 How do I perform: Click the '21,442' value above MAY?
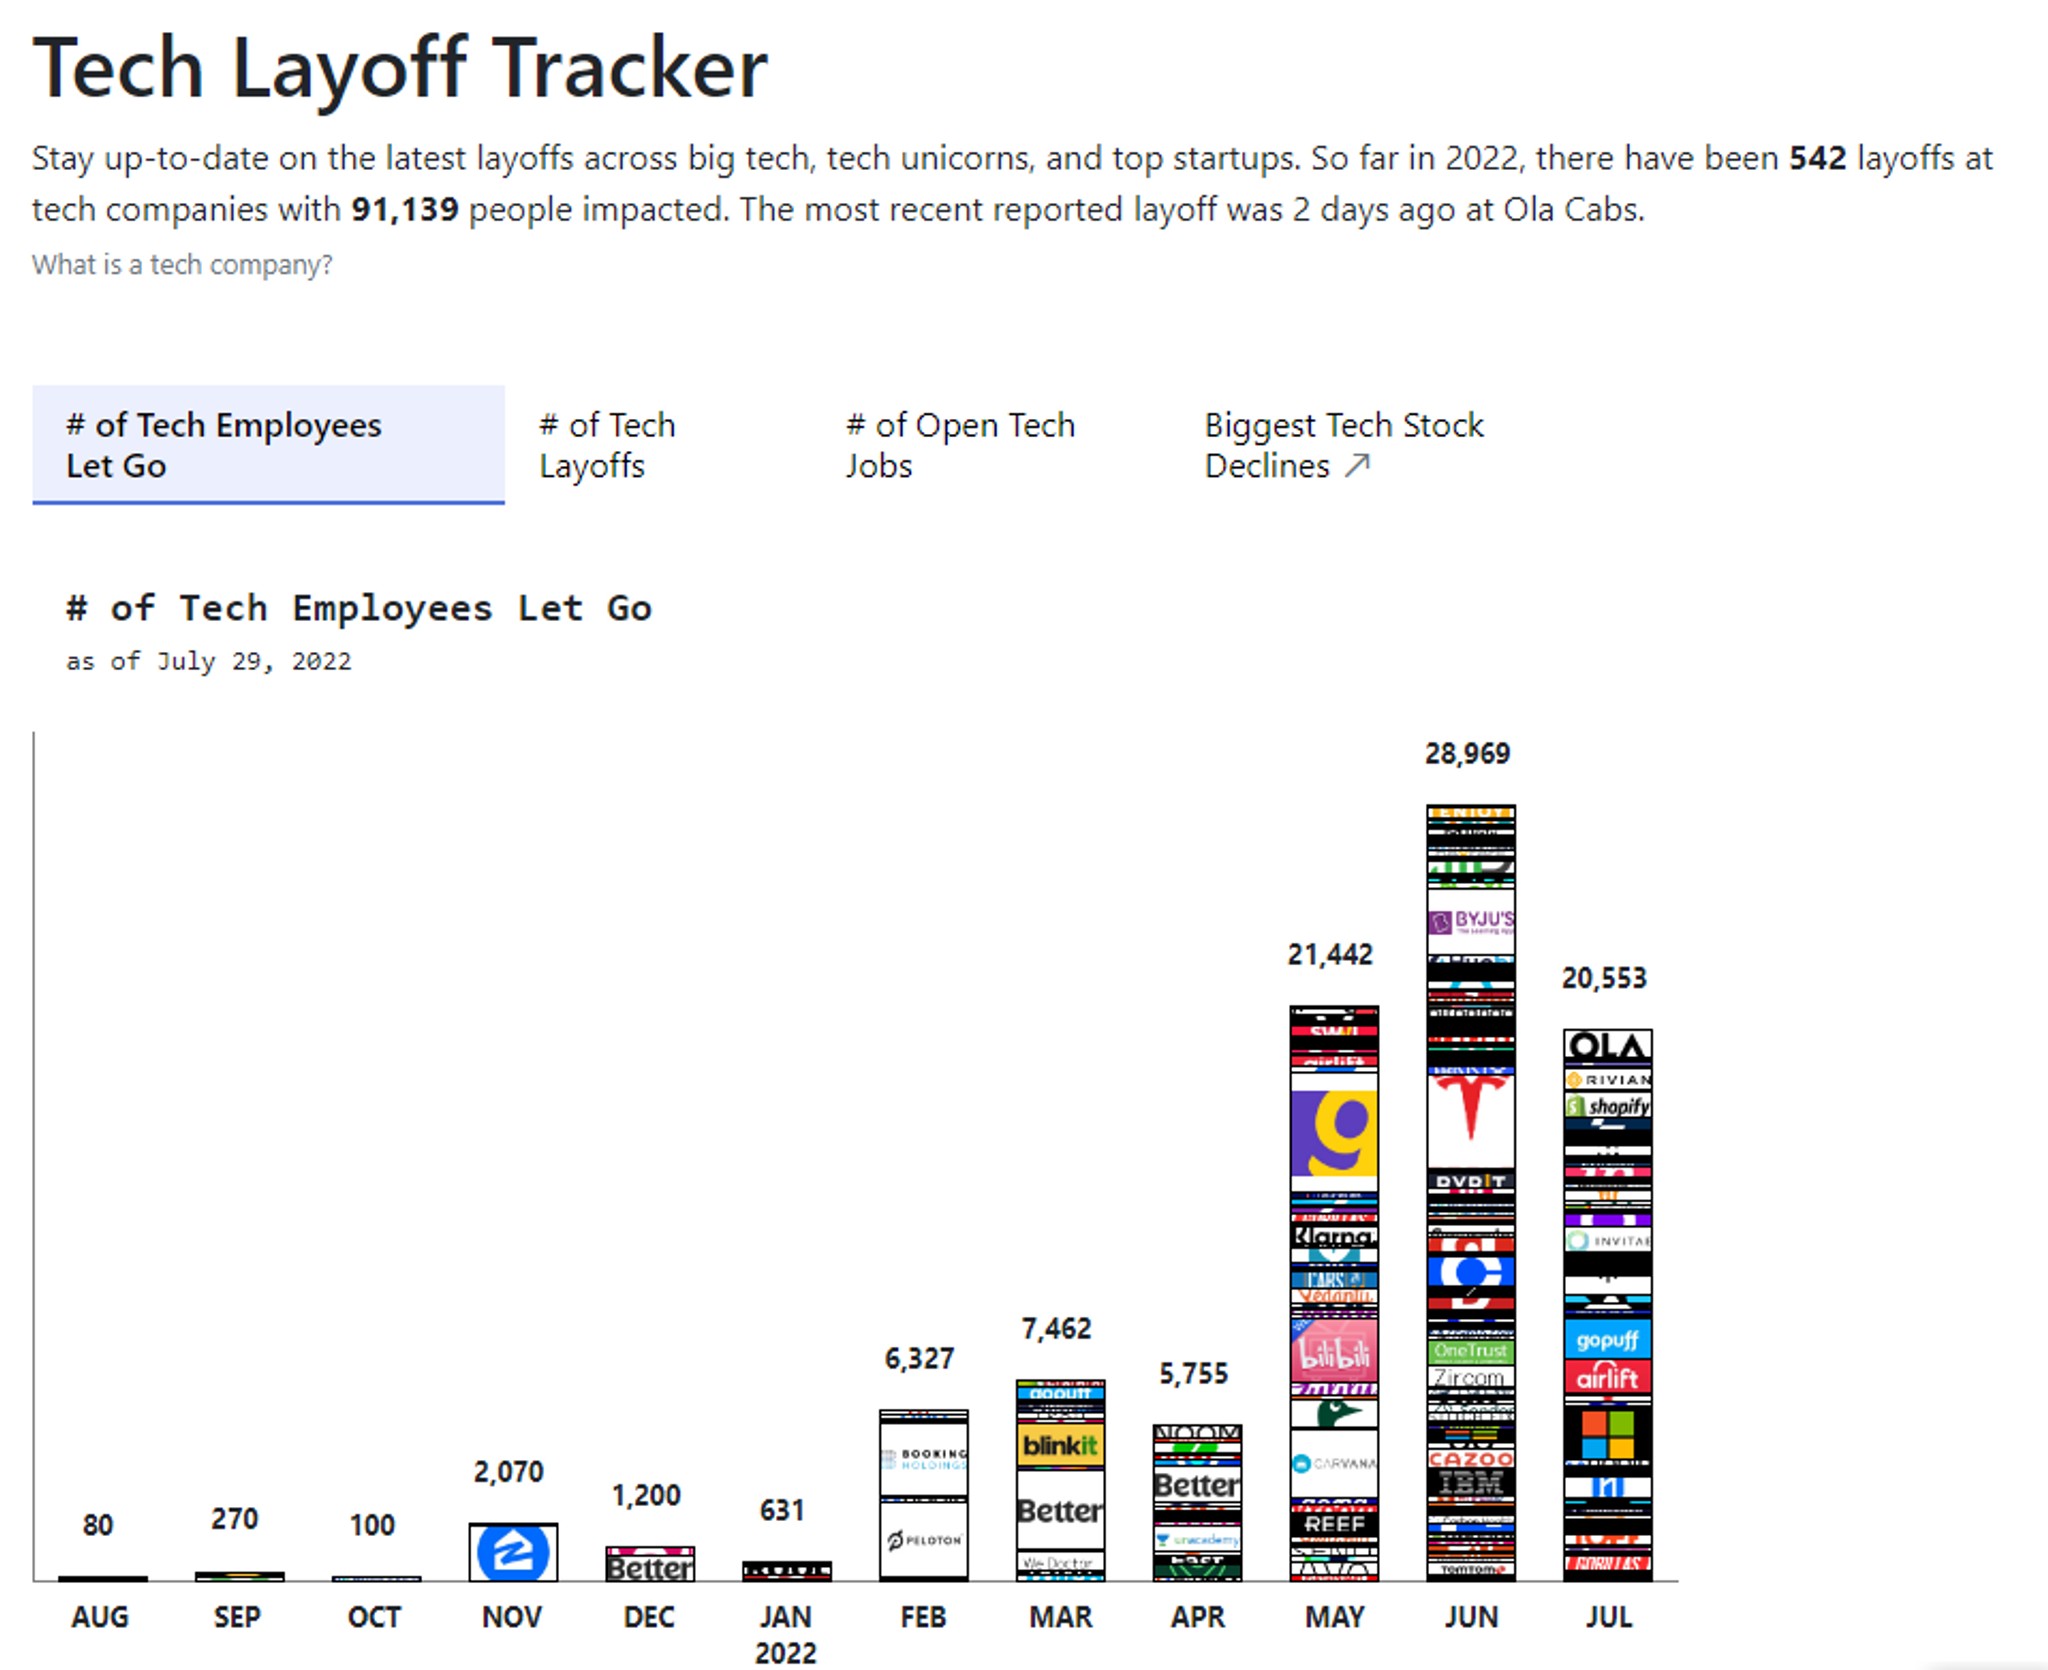pos(1331,955)
